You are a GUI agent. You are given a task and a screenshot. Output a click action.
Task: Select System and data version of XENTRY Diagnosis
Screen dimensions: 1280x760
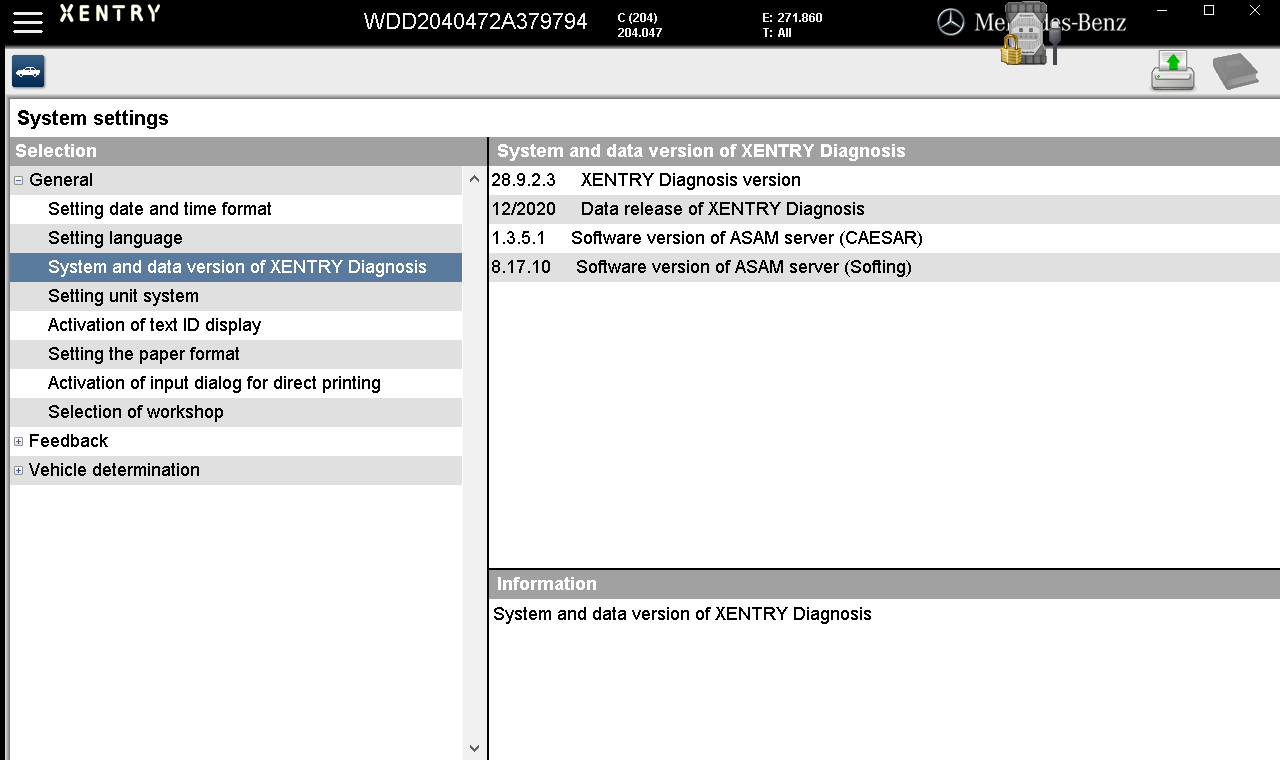236,267
